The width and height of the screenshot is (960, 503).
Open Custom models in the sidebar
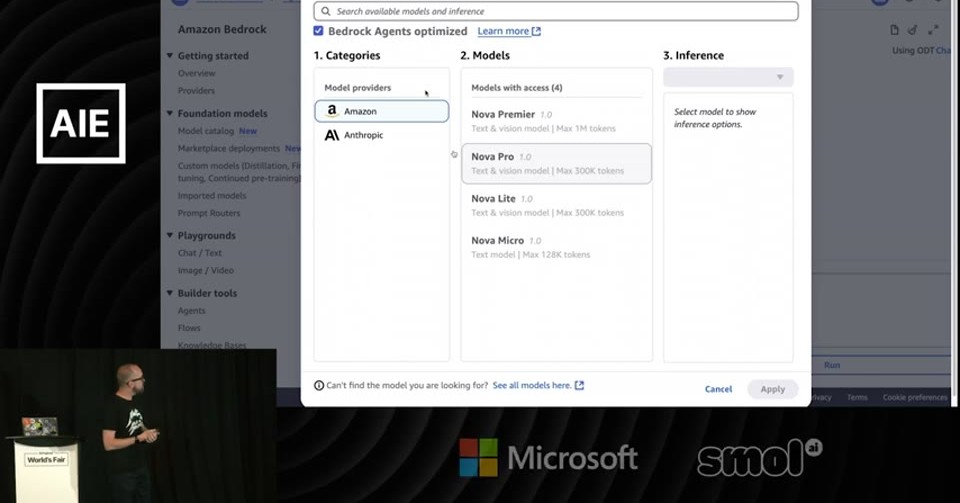pos(239,172)
